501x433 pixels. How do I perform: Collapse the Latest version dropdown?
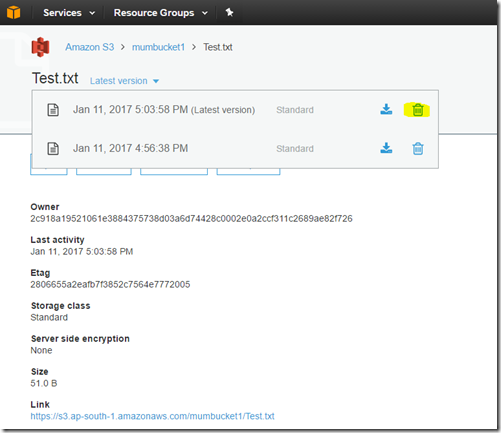[124, 81]
